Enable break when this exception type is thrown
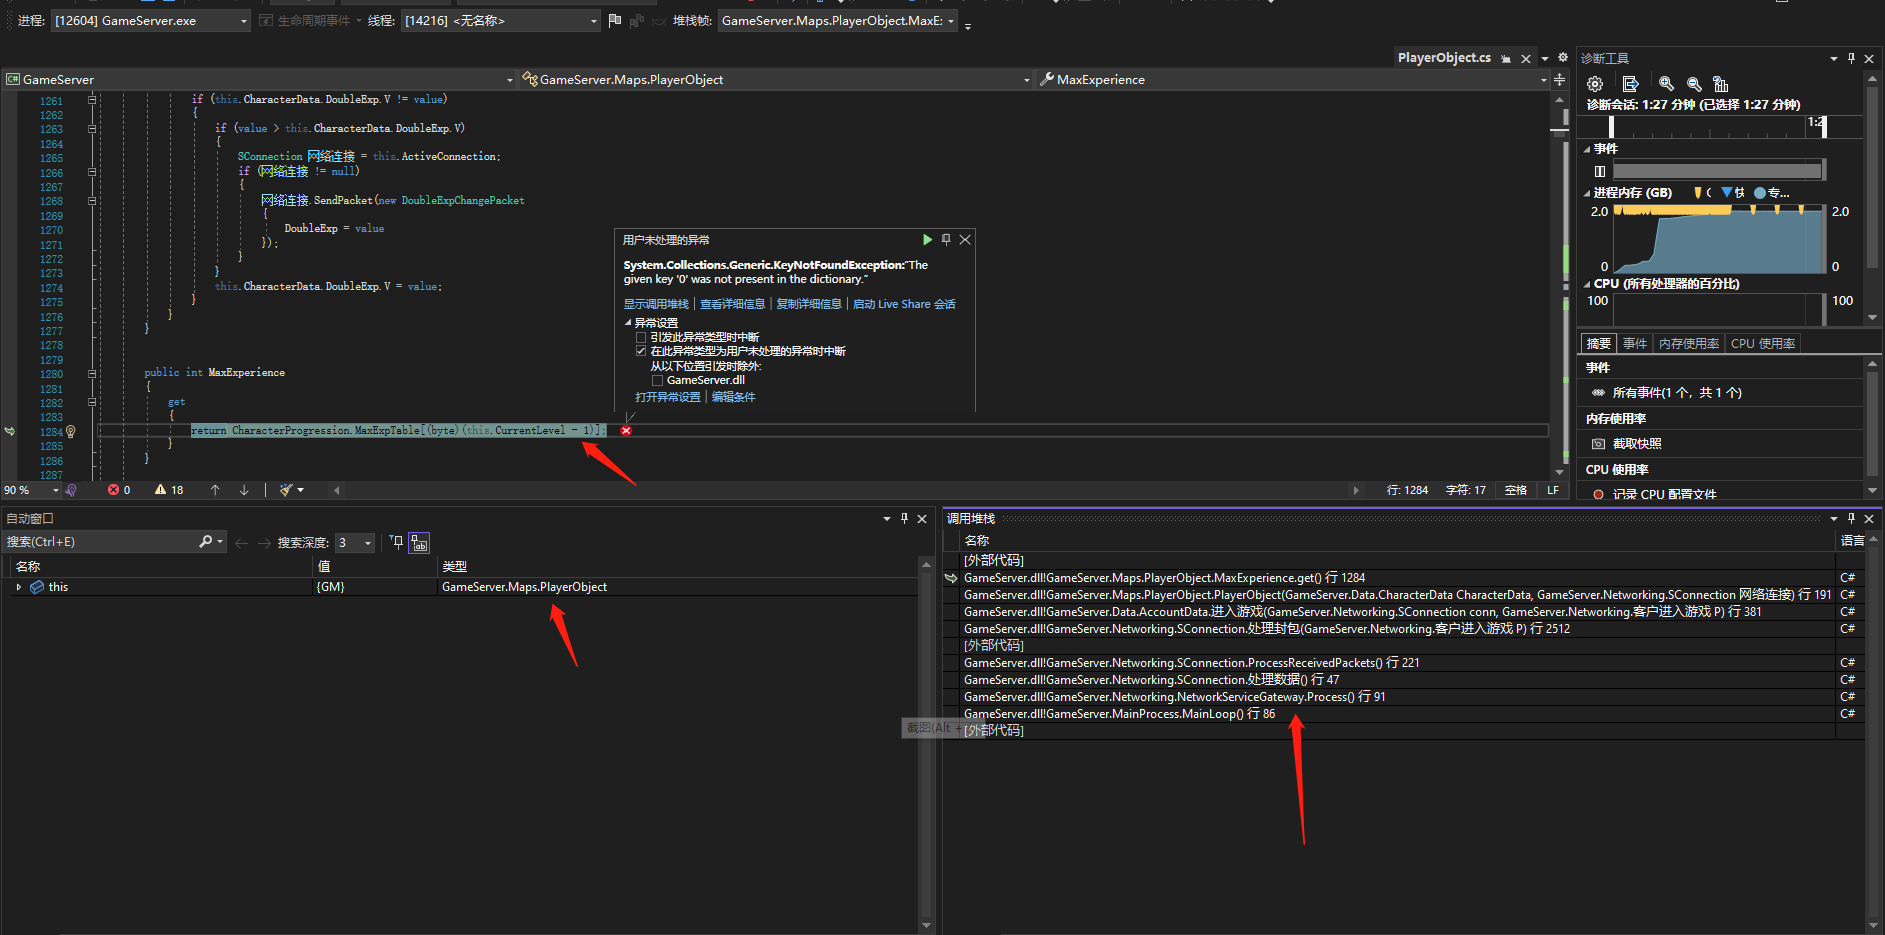 pos(641,337)
